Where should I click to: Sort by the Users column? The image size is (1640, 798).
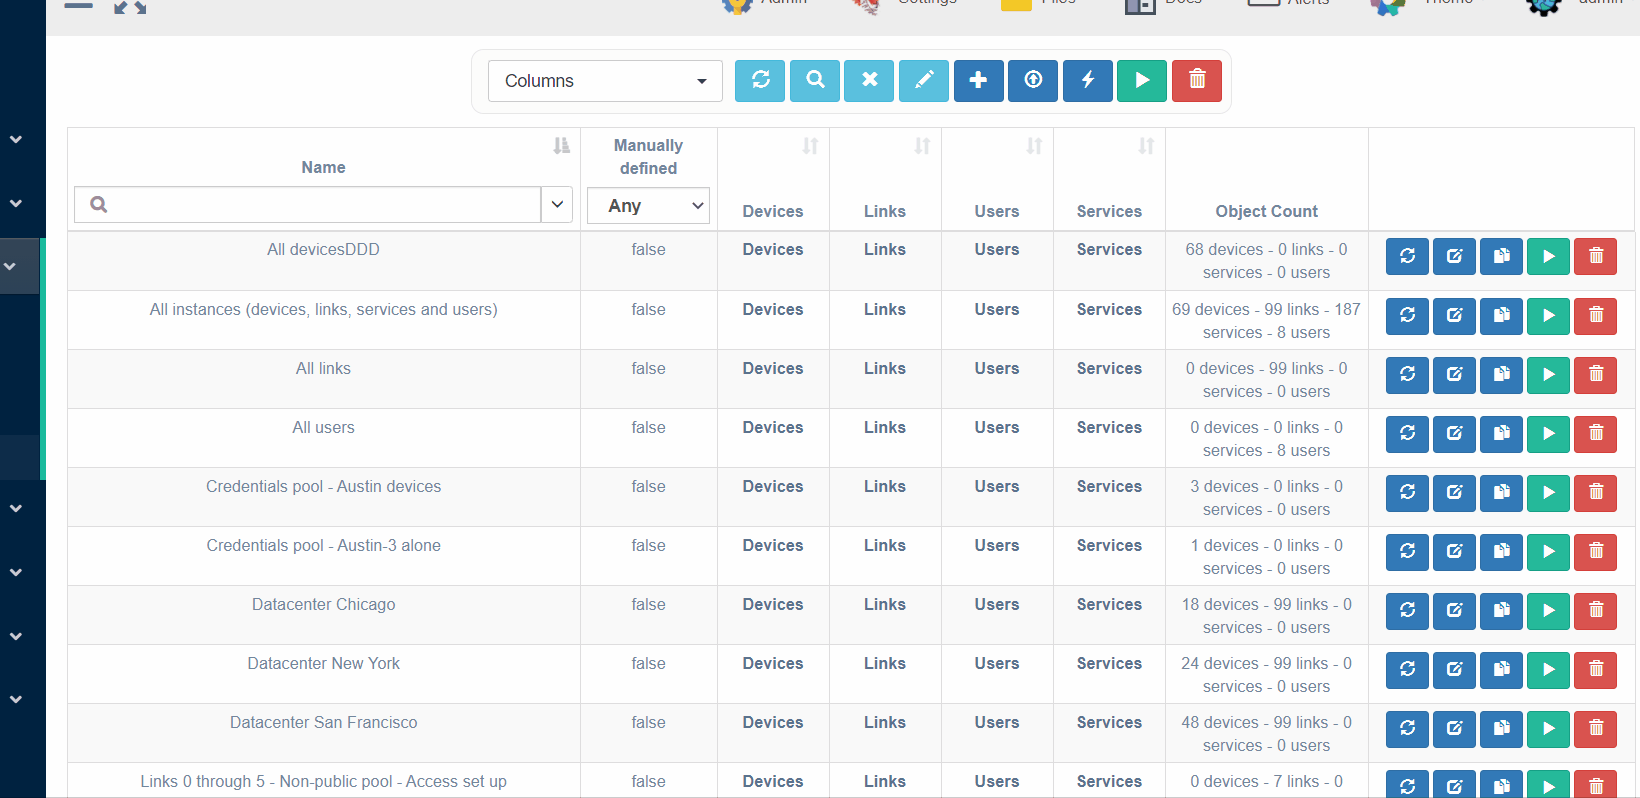point(1034,146)
